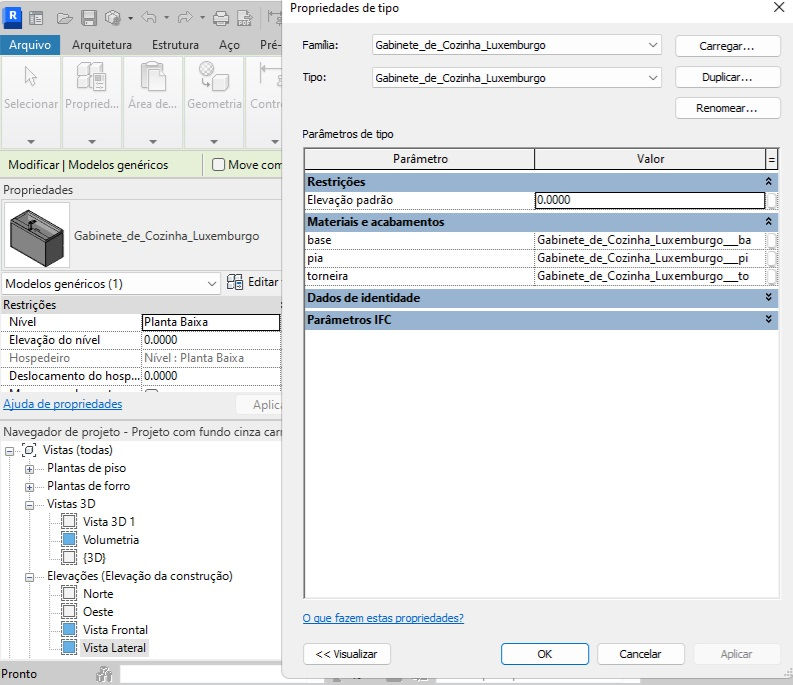Click the Vista Lateral view icon
Image resolution: width=793 pixels, height=685 pixels.
pyautogui.click(x=69, y=648)
